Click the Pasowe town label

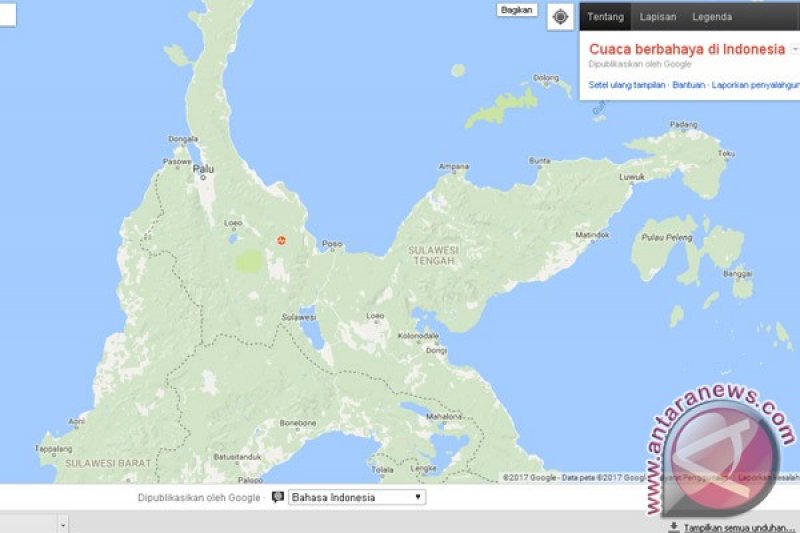pos(177,162)
